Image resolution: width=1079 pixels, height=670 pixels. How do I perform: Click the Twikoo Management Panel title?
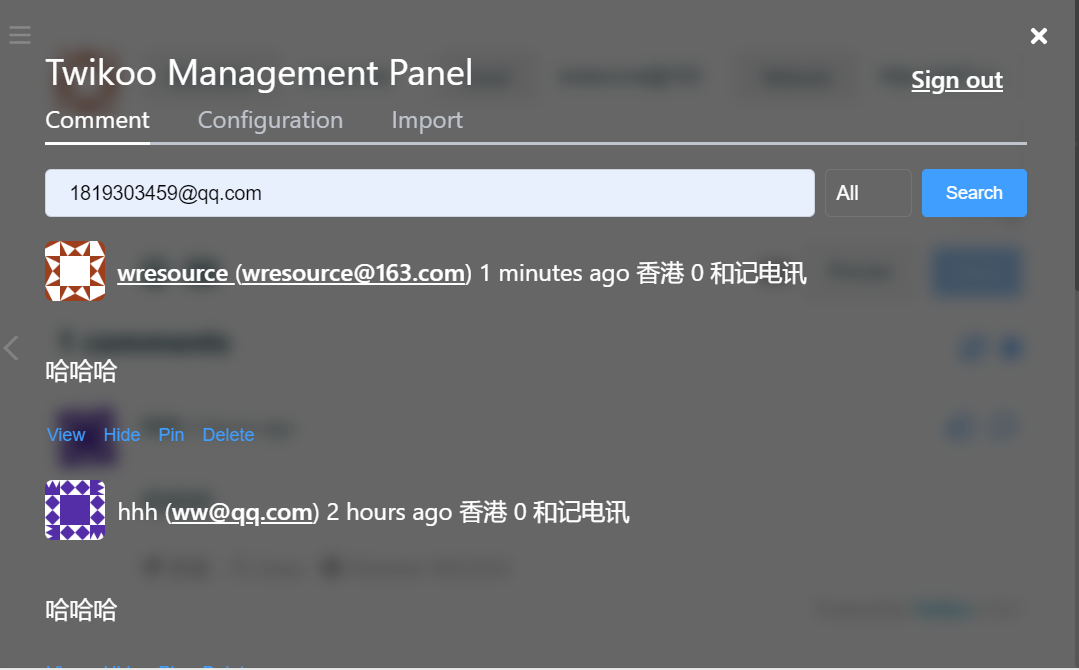click(x=259, y=73)
